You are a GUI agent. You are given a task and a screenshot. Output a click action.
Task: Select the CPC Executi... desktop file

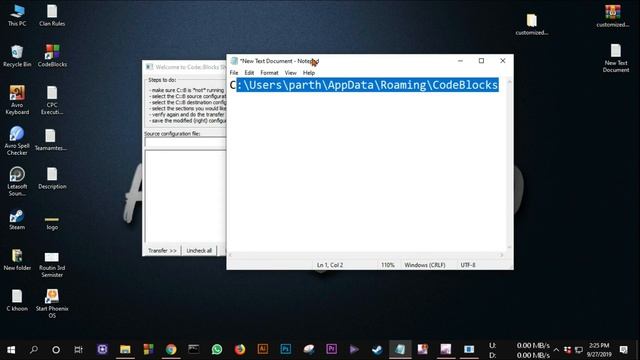[x=52, y=100]
